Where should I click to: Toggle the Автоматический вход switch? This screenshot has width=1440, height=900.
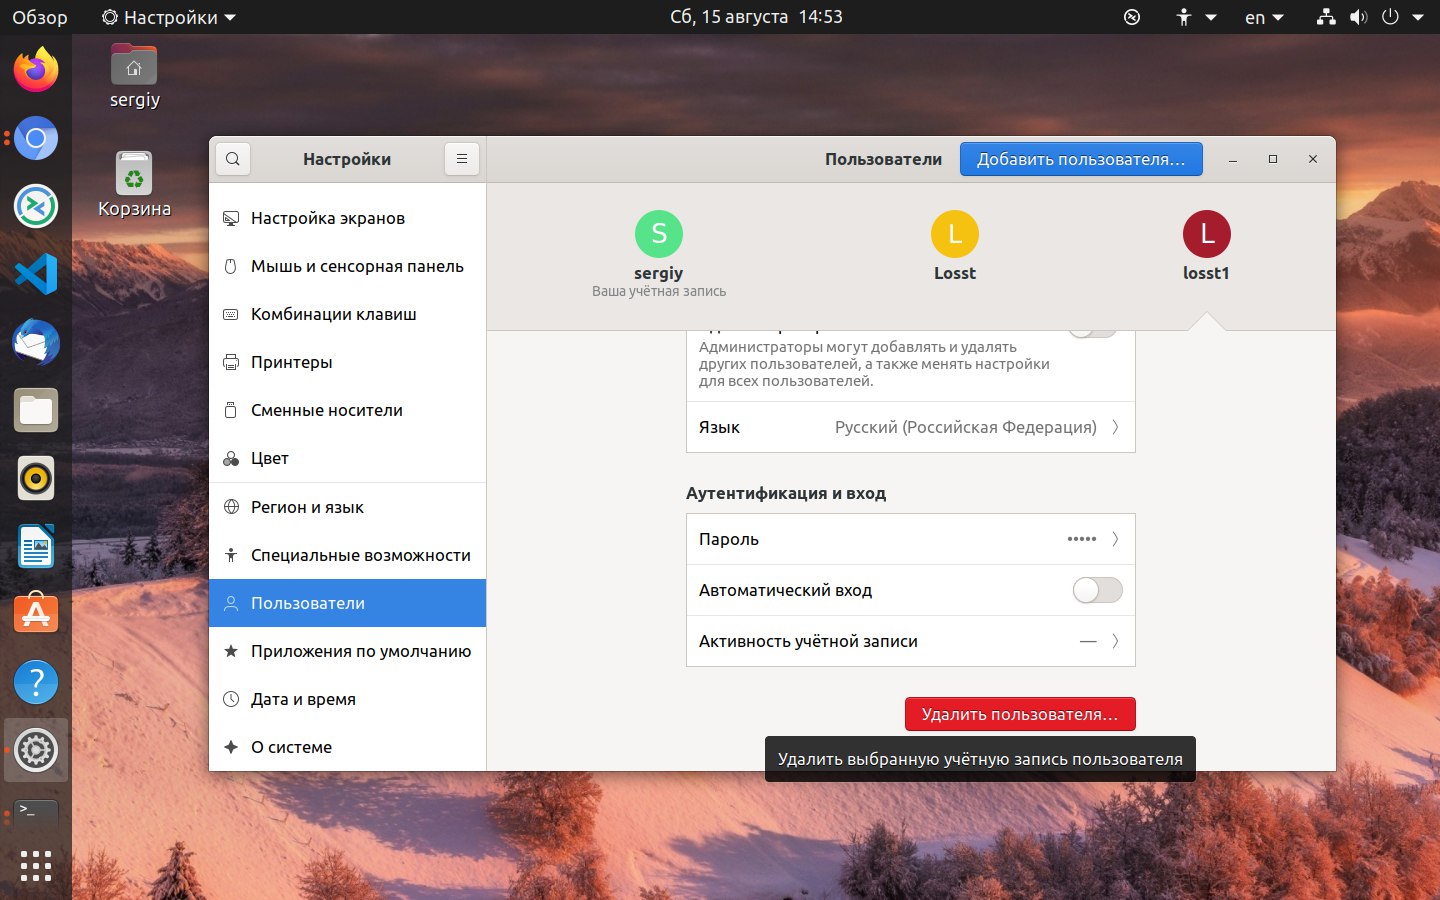point(1097,590)
